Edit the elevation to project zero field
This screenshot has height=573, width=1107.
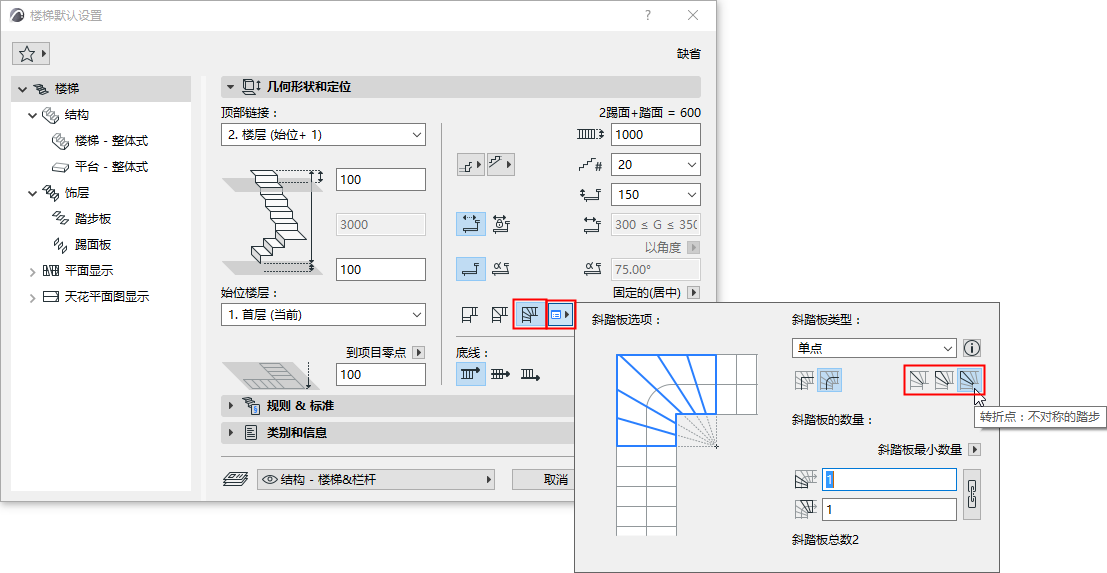[x=381, y=374]
